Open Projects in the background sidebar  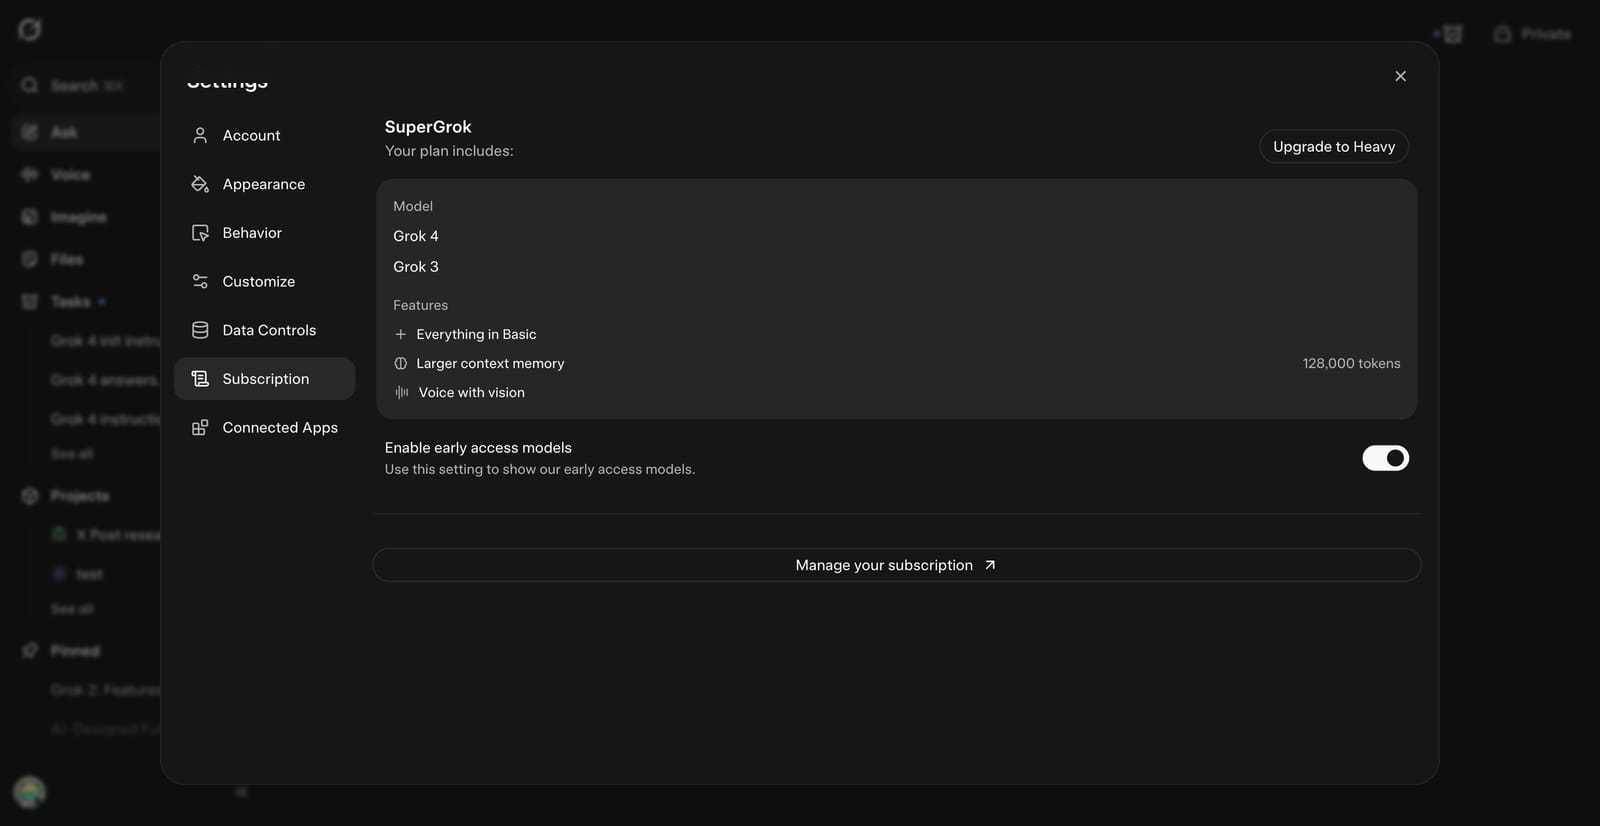coord(80,496)
